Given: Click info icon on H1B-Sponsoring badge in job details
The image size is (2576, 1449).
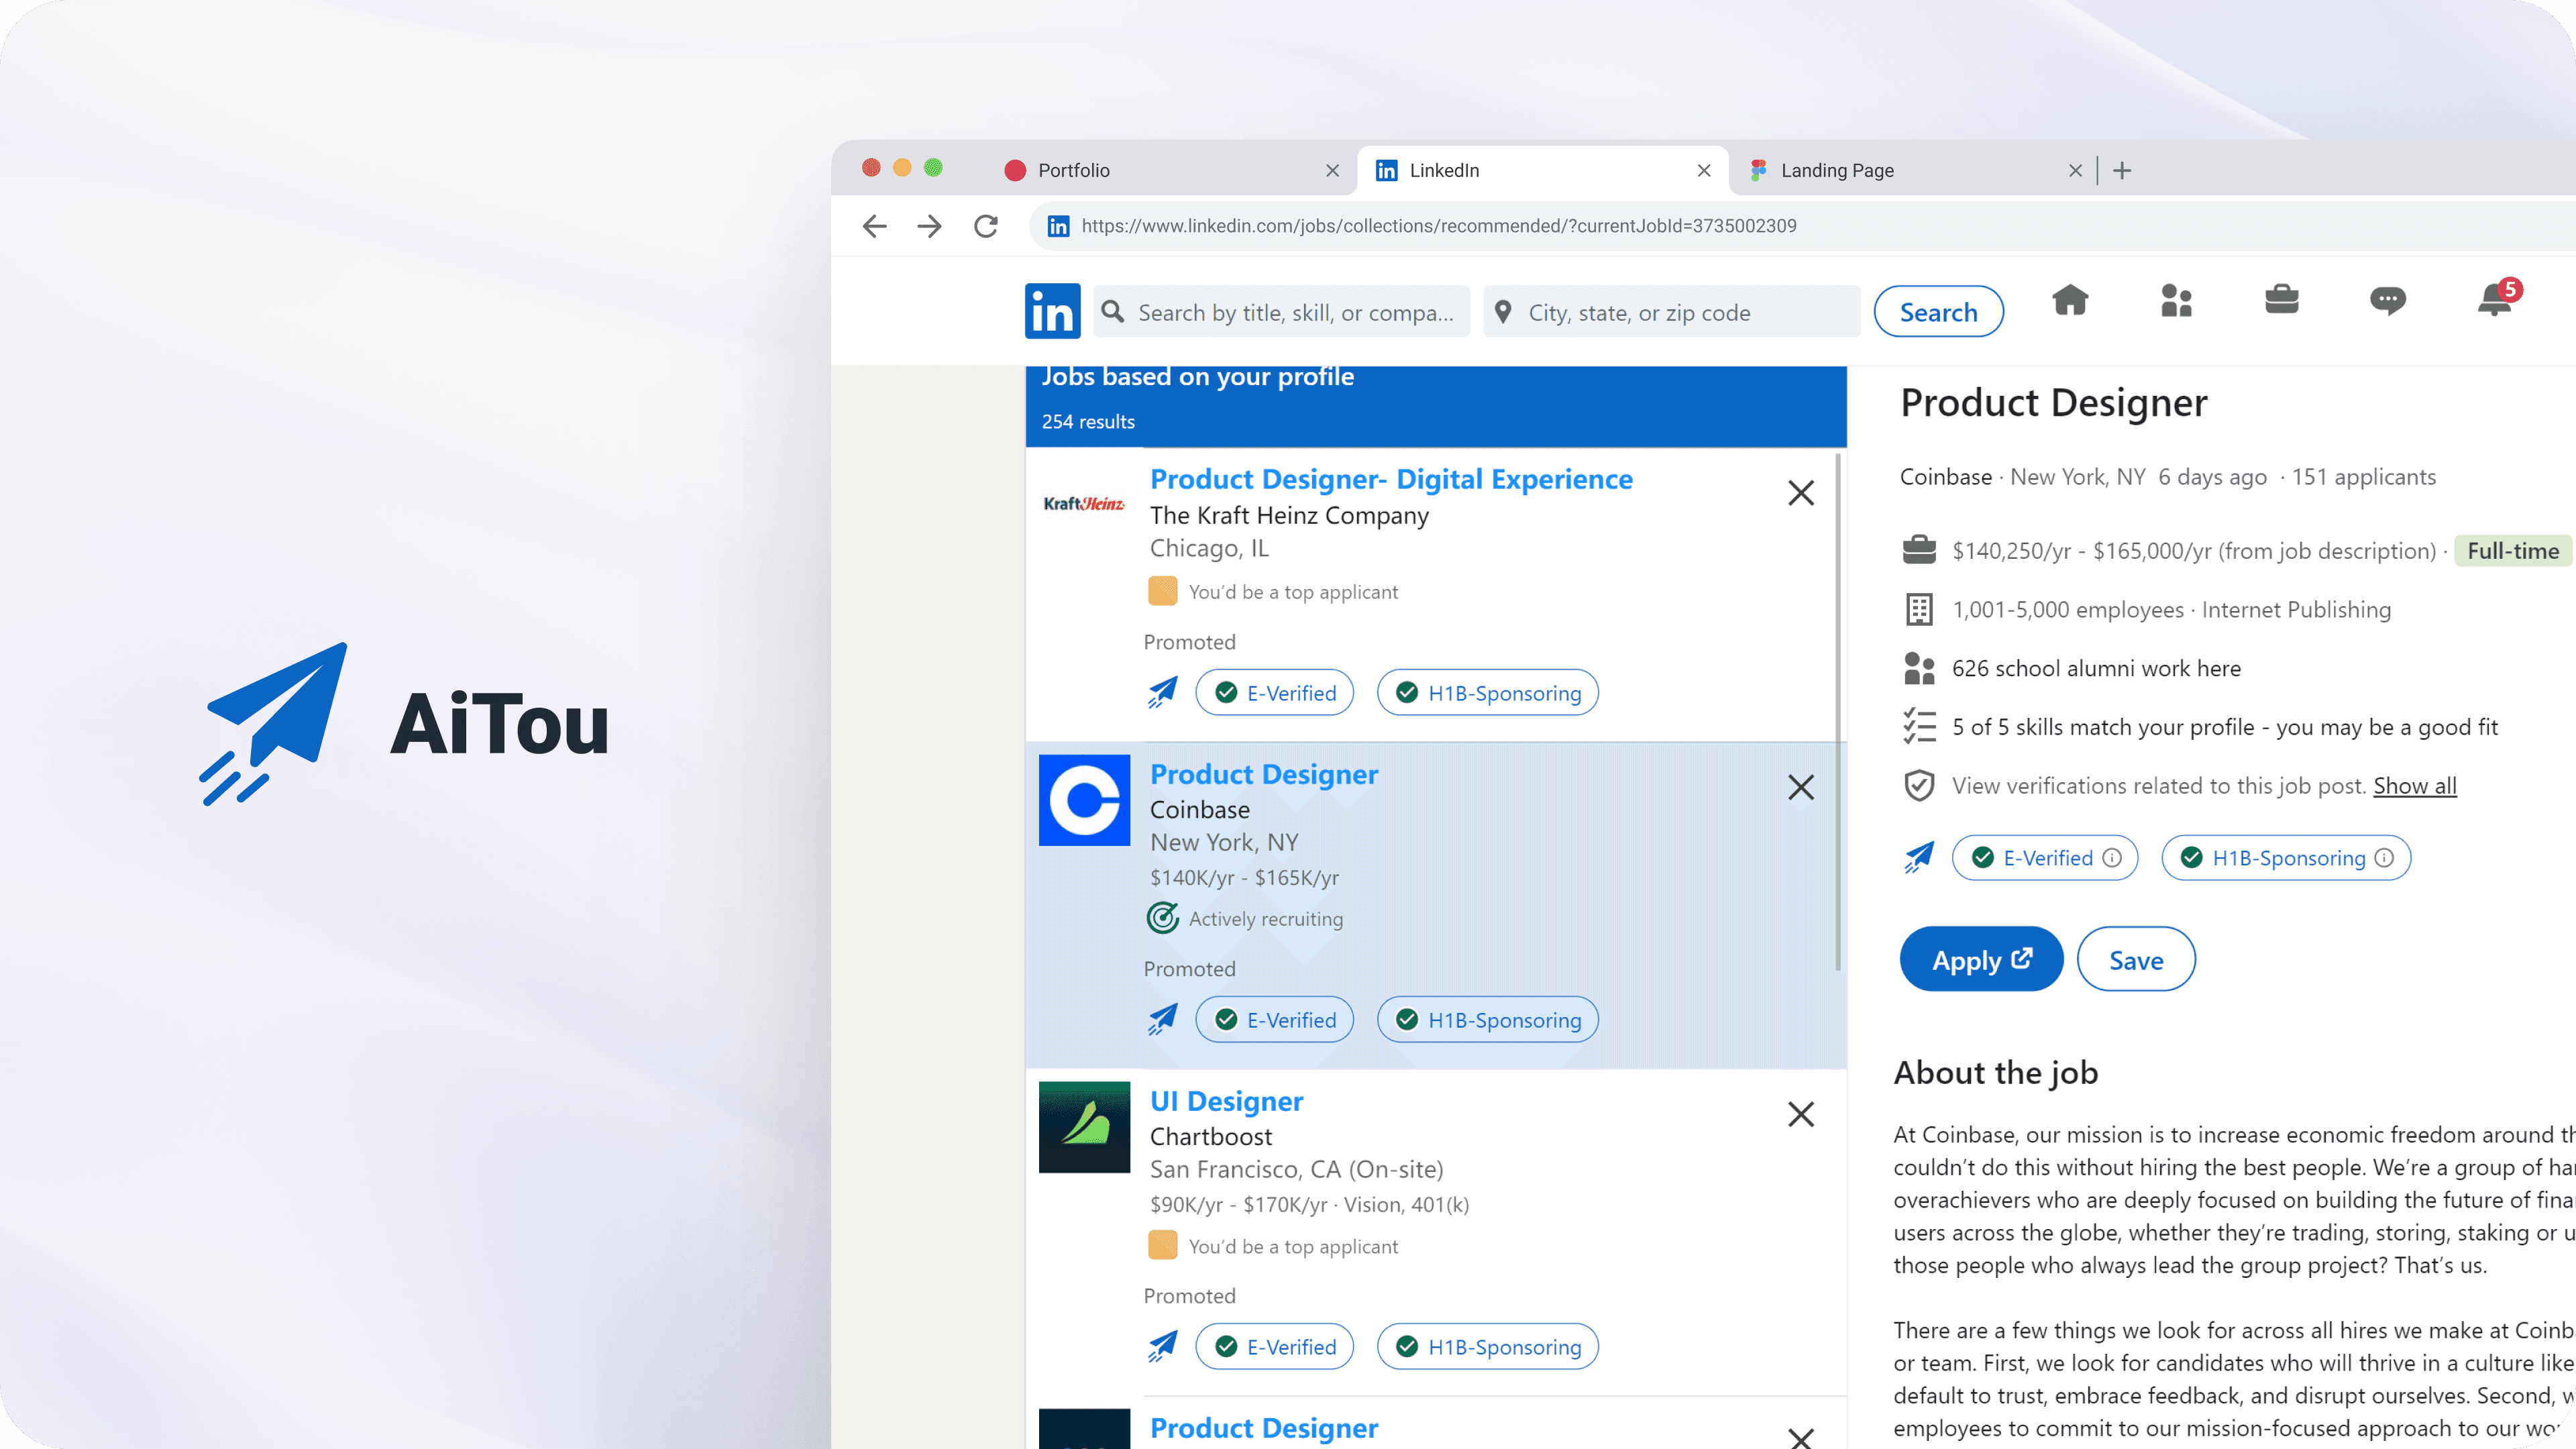Looking at the screenshot, I should [x=2385, y=858].
